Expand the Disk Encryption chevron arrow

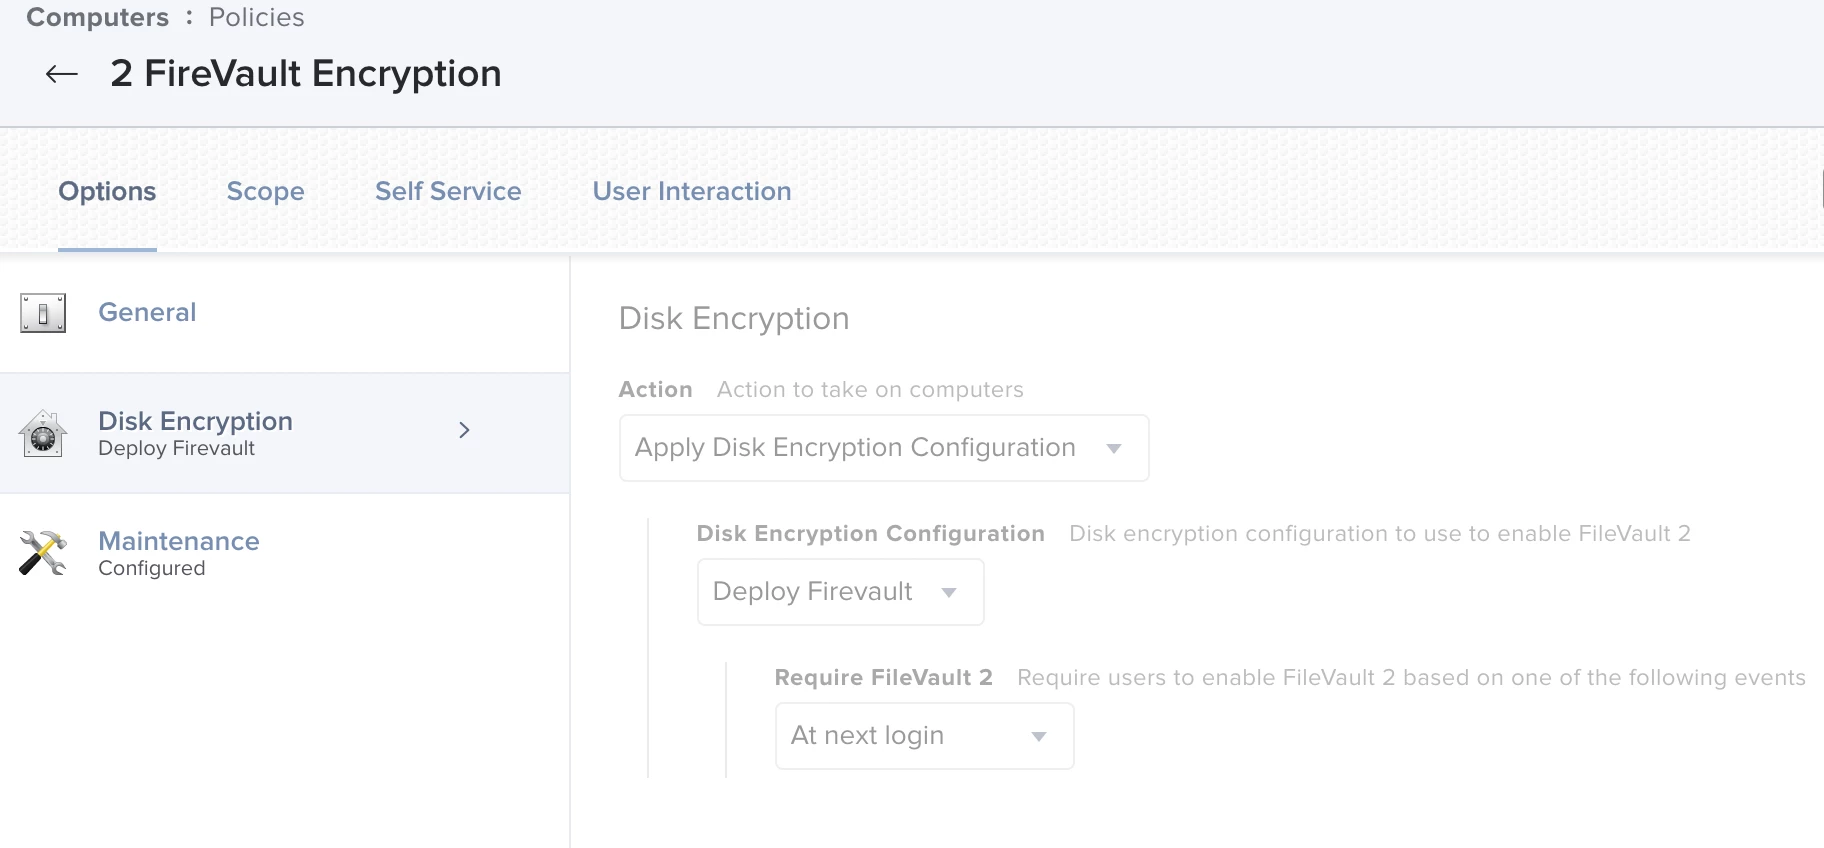click(464, 430)
